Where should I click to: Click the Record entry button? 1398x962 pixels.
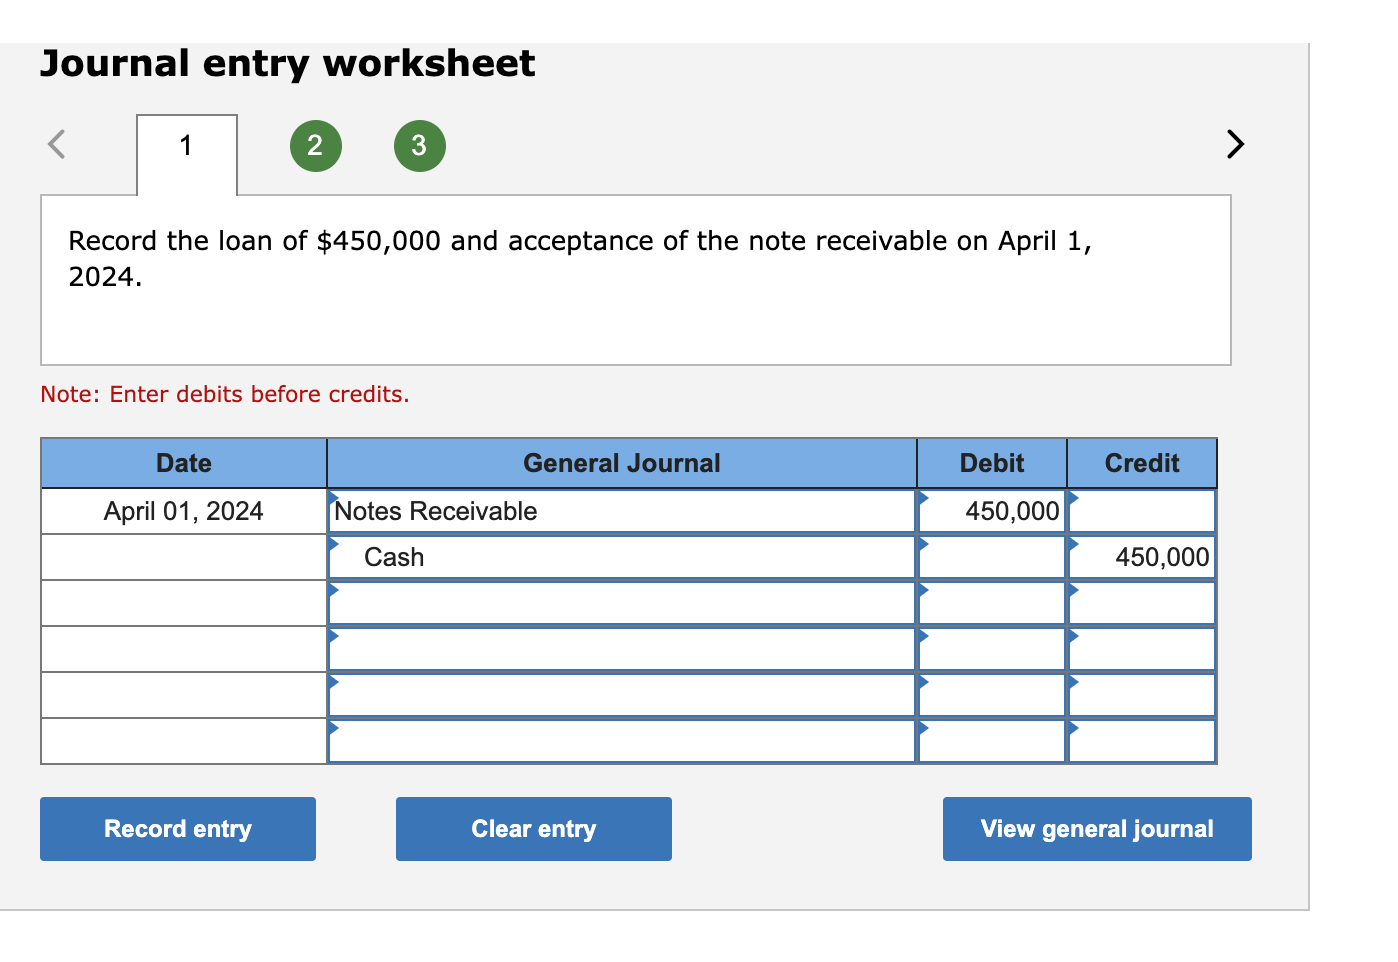(x=177, y=828)
